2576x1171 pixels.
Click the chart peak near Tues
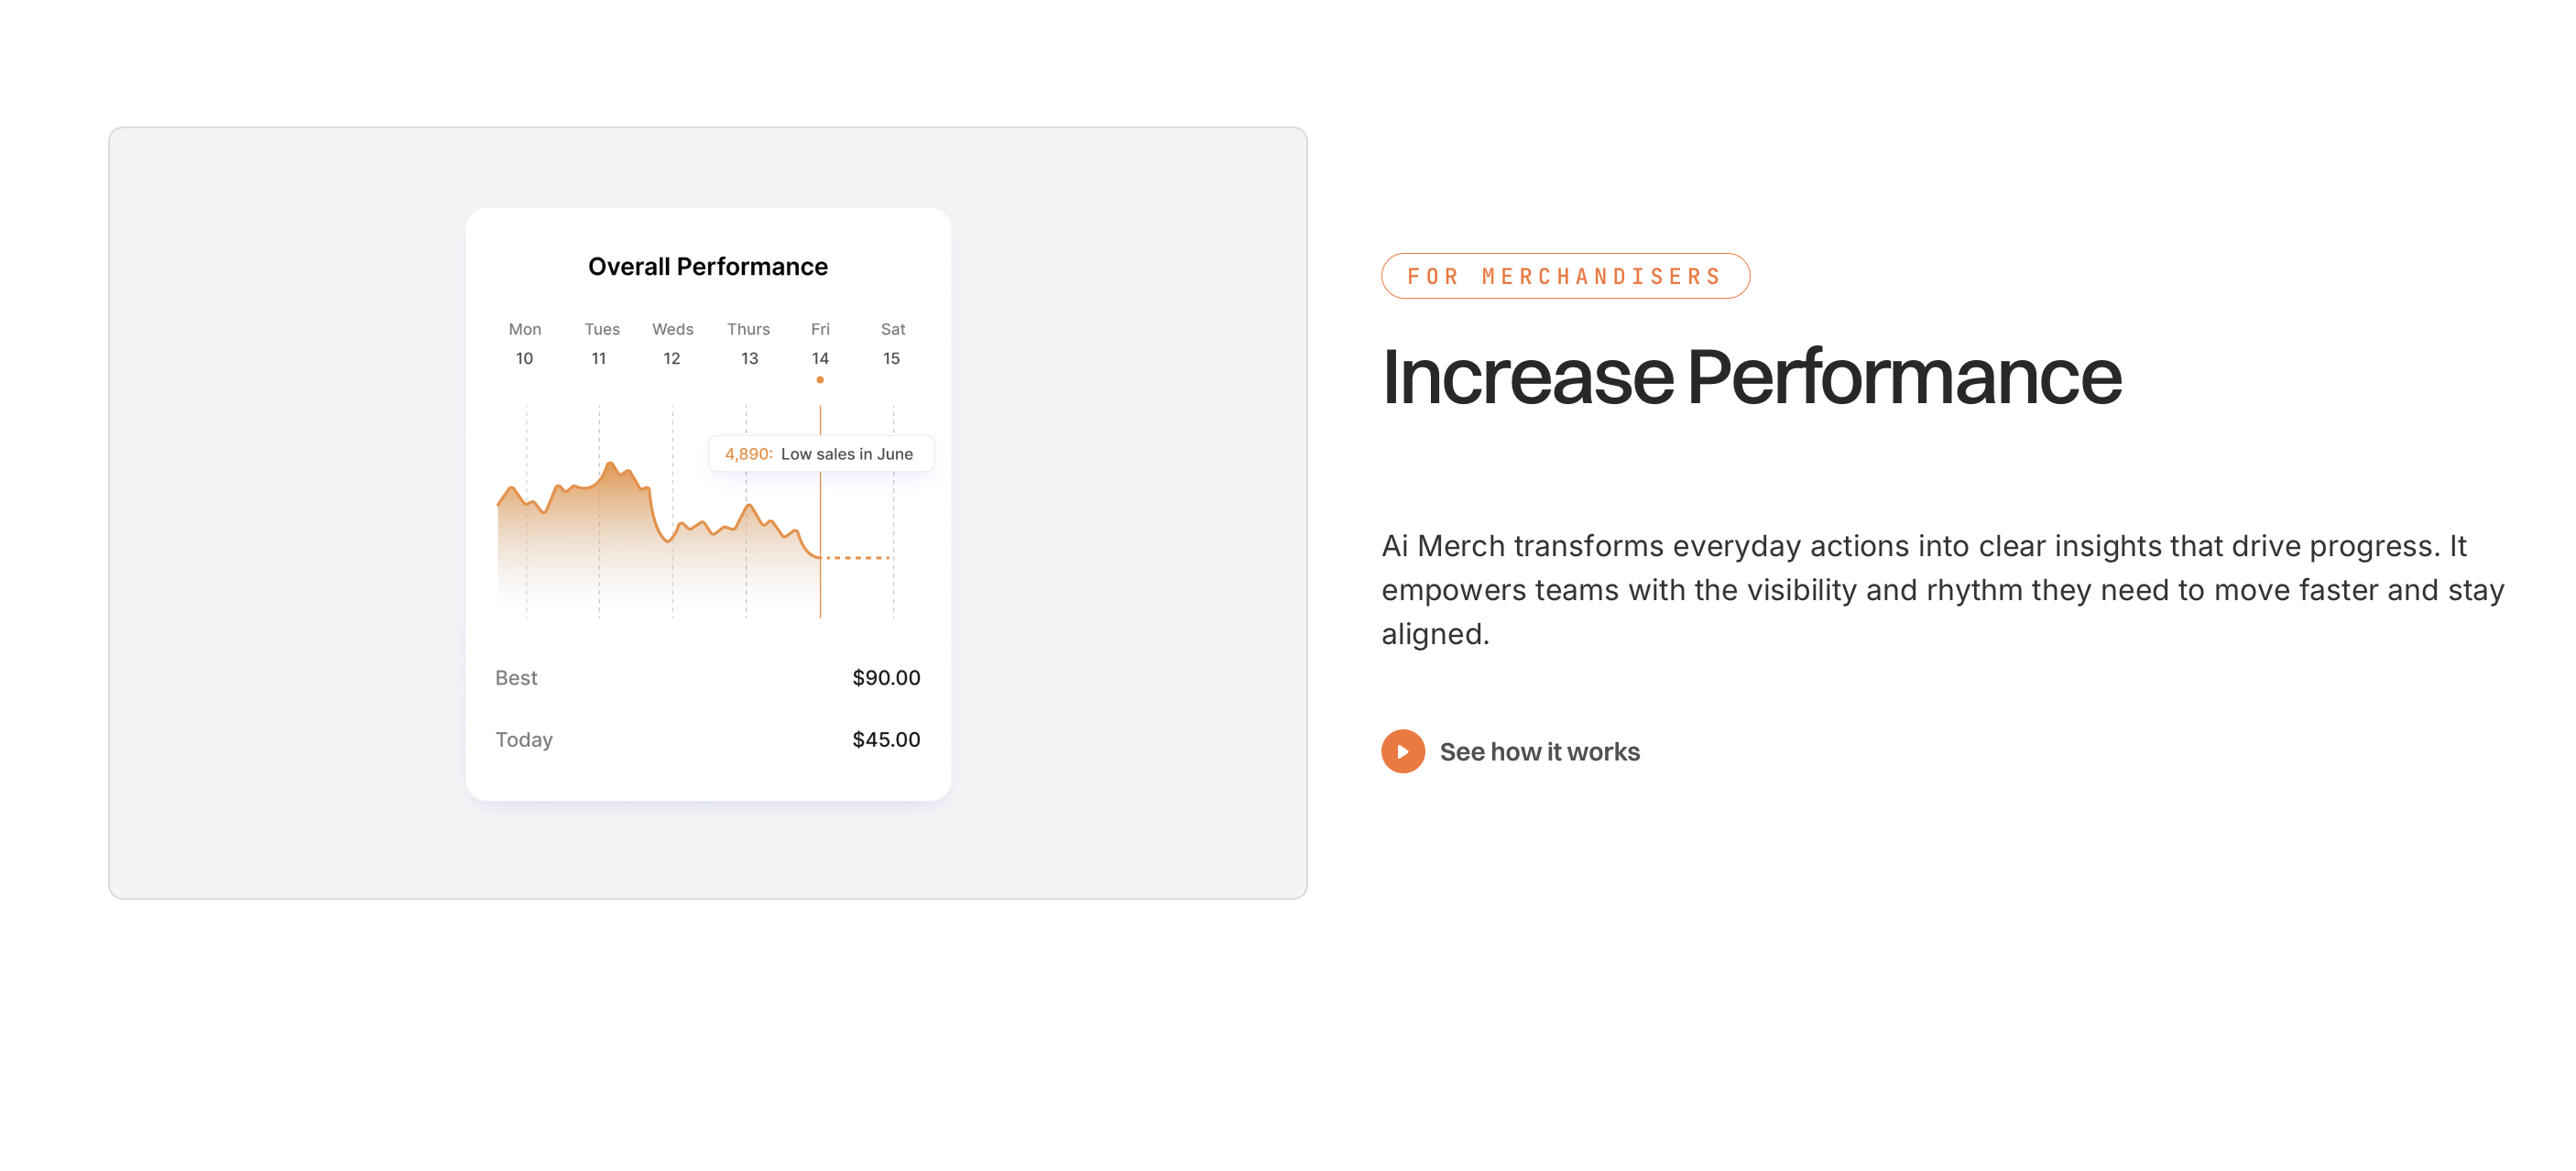point(610,466)
